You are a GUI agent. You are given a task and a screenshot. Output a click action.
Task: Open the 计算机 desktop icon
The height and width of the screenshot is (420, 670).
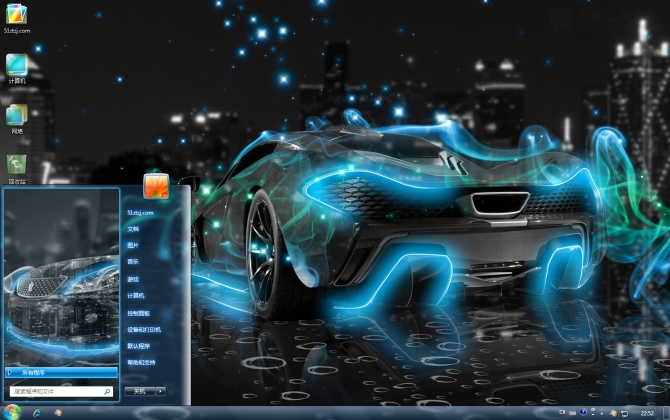click(x=17, y=68)
